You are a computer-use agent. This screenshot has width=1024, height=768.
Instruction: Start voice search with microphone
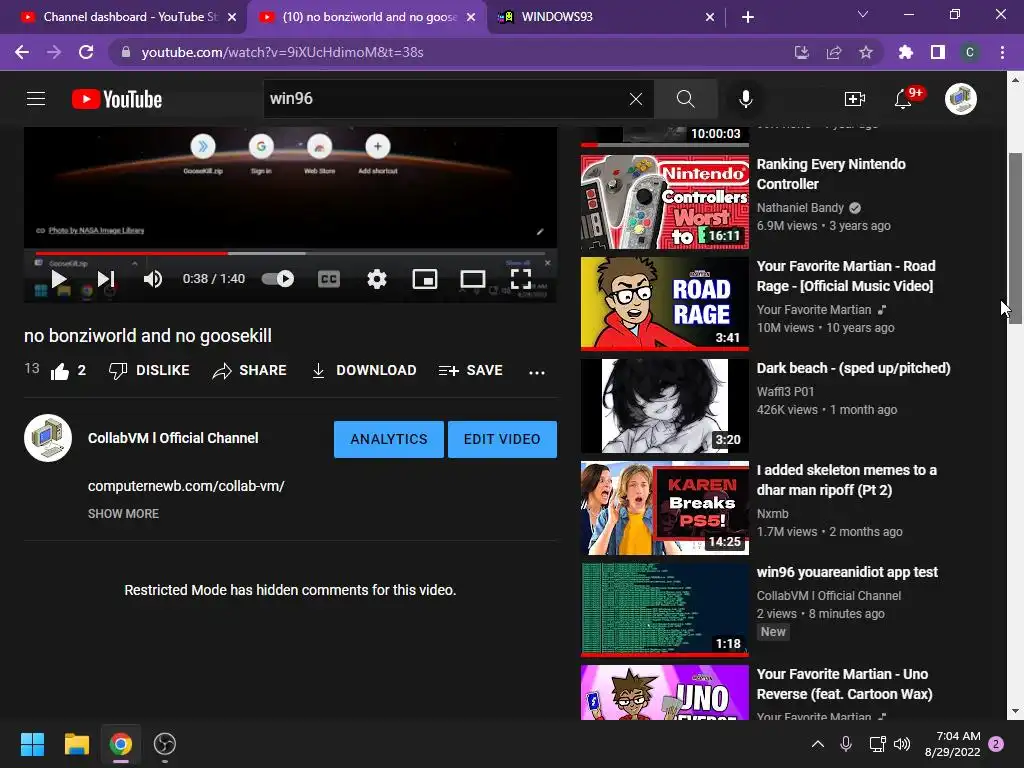coord(745,99)
